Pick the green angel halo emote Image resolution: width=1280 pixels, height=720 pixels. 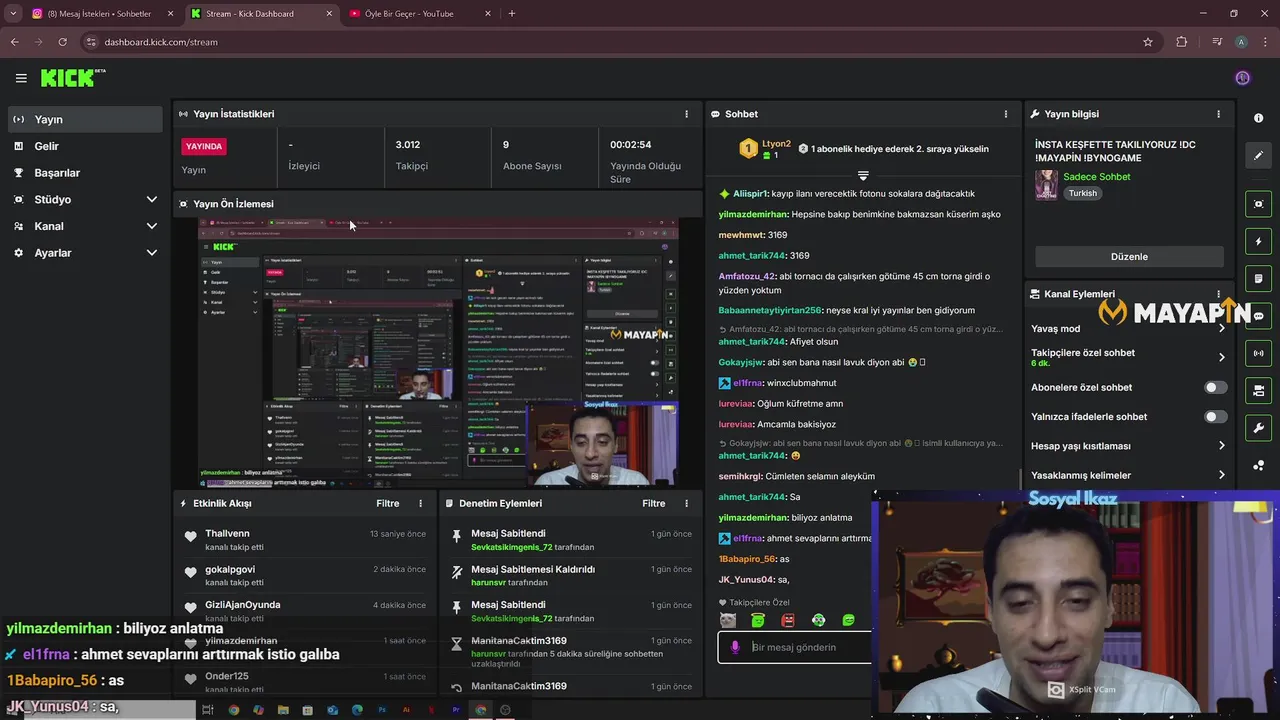coord(758,620)
